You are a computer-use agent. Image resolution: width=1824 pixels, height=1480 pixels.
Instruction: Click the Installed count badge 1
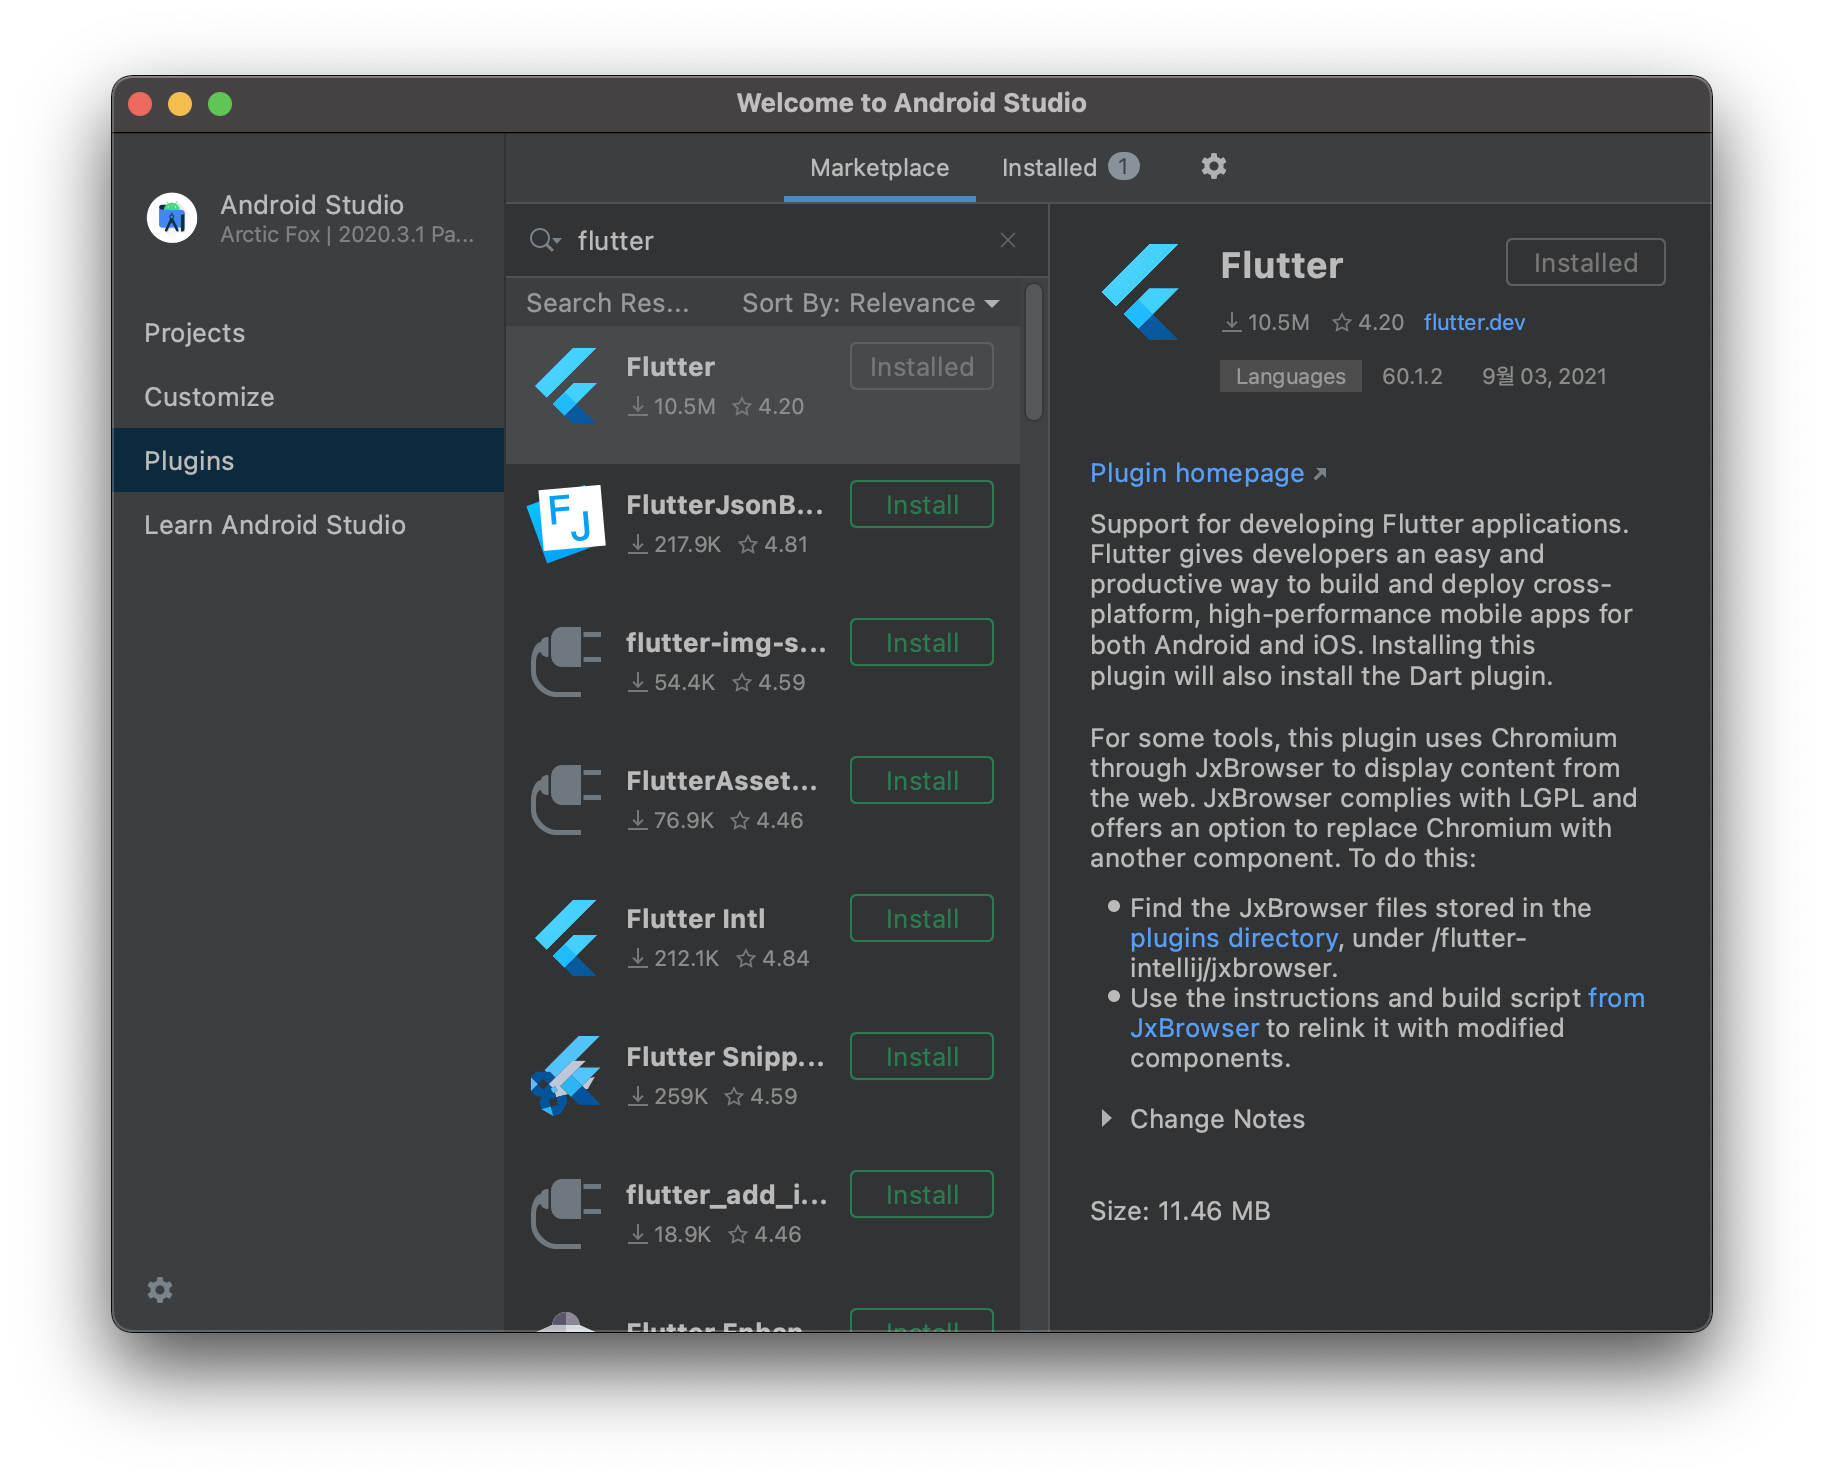pyautogui.click(x=1123, y=166)
